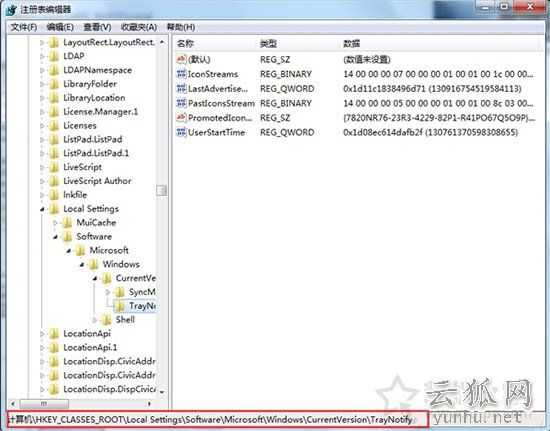Image resolution: width=550 pixels, height=431 pixels.
Task: Click the LastAdvertise QWORD value icon
Action: coord(181,88)
